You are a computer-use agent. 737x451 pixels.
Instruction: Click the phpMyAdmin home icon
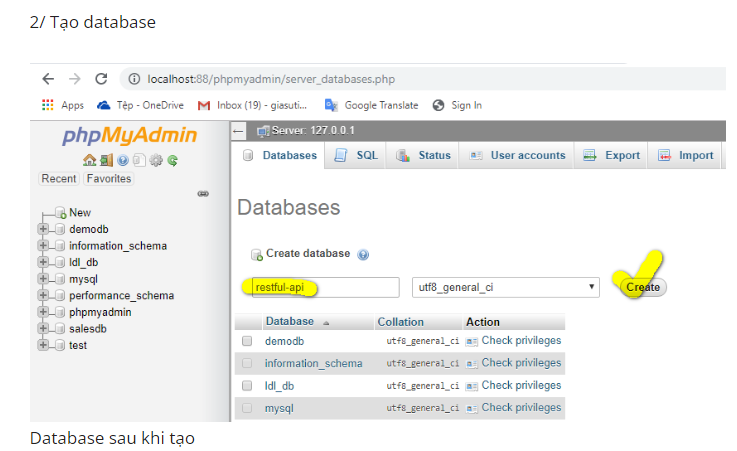(x=89, y=161)
